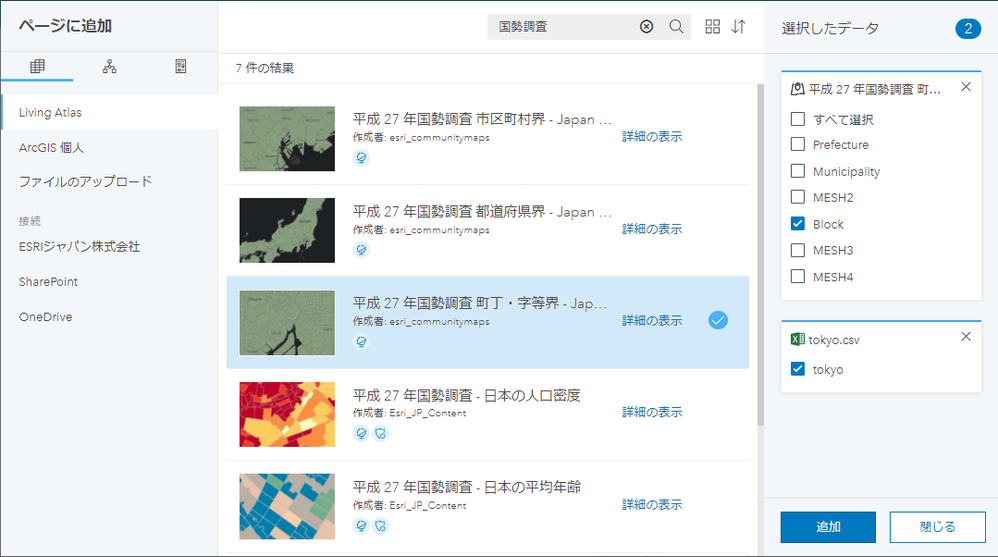Check the すべて選択 checkbox
Screen dimensions: 998x557
(x=798, y=119)
